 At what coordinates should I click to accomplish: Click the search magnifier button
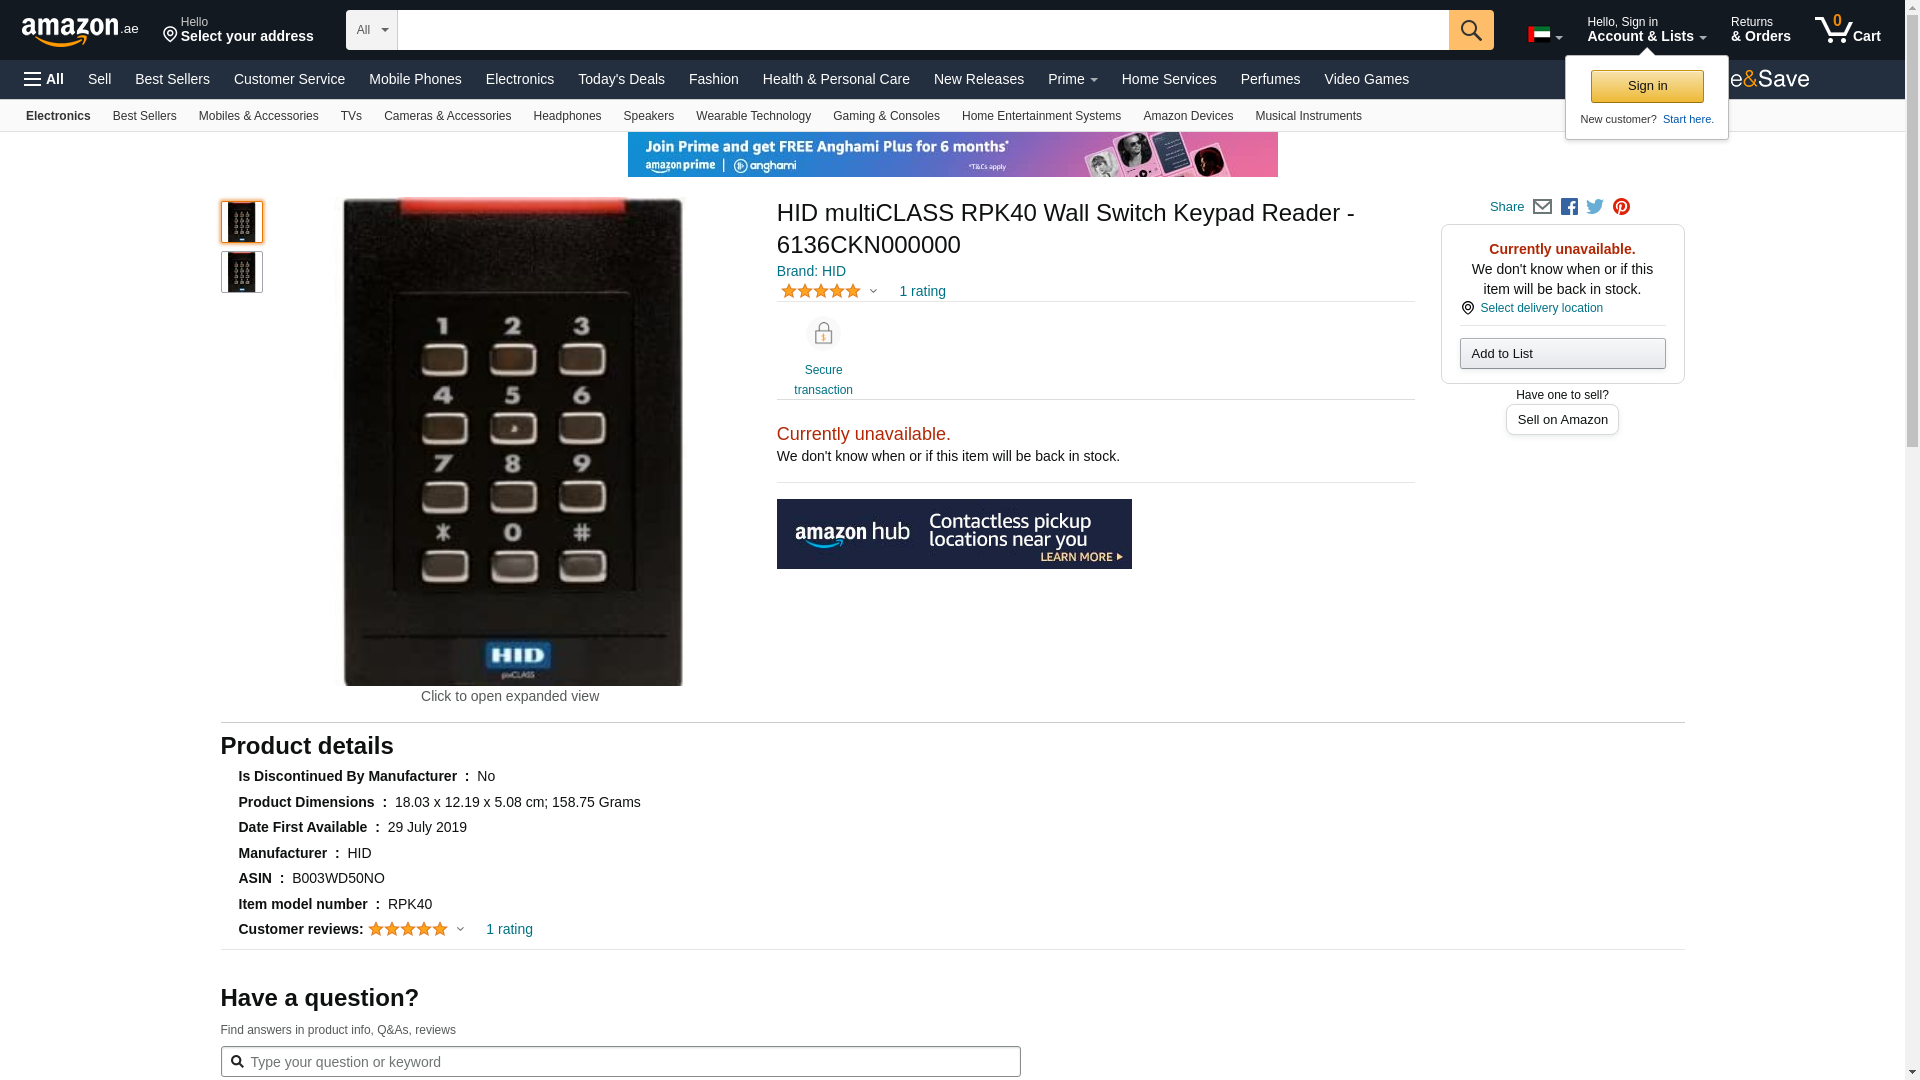click(1471, 30)
